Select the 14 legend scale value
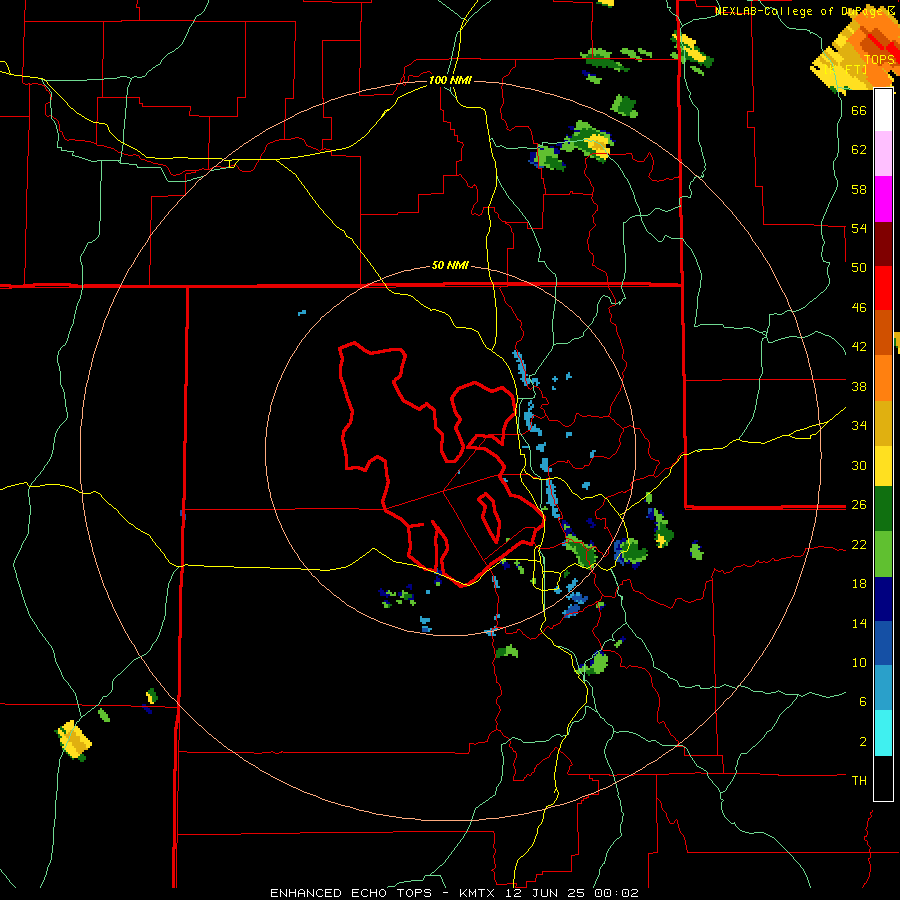 (x=859, y=623)
